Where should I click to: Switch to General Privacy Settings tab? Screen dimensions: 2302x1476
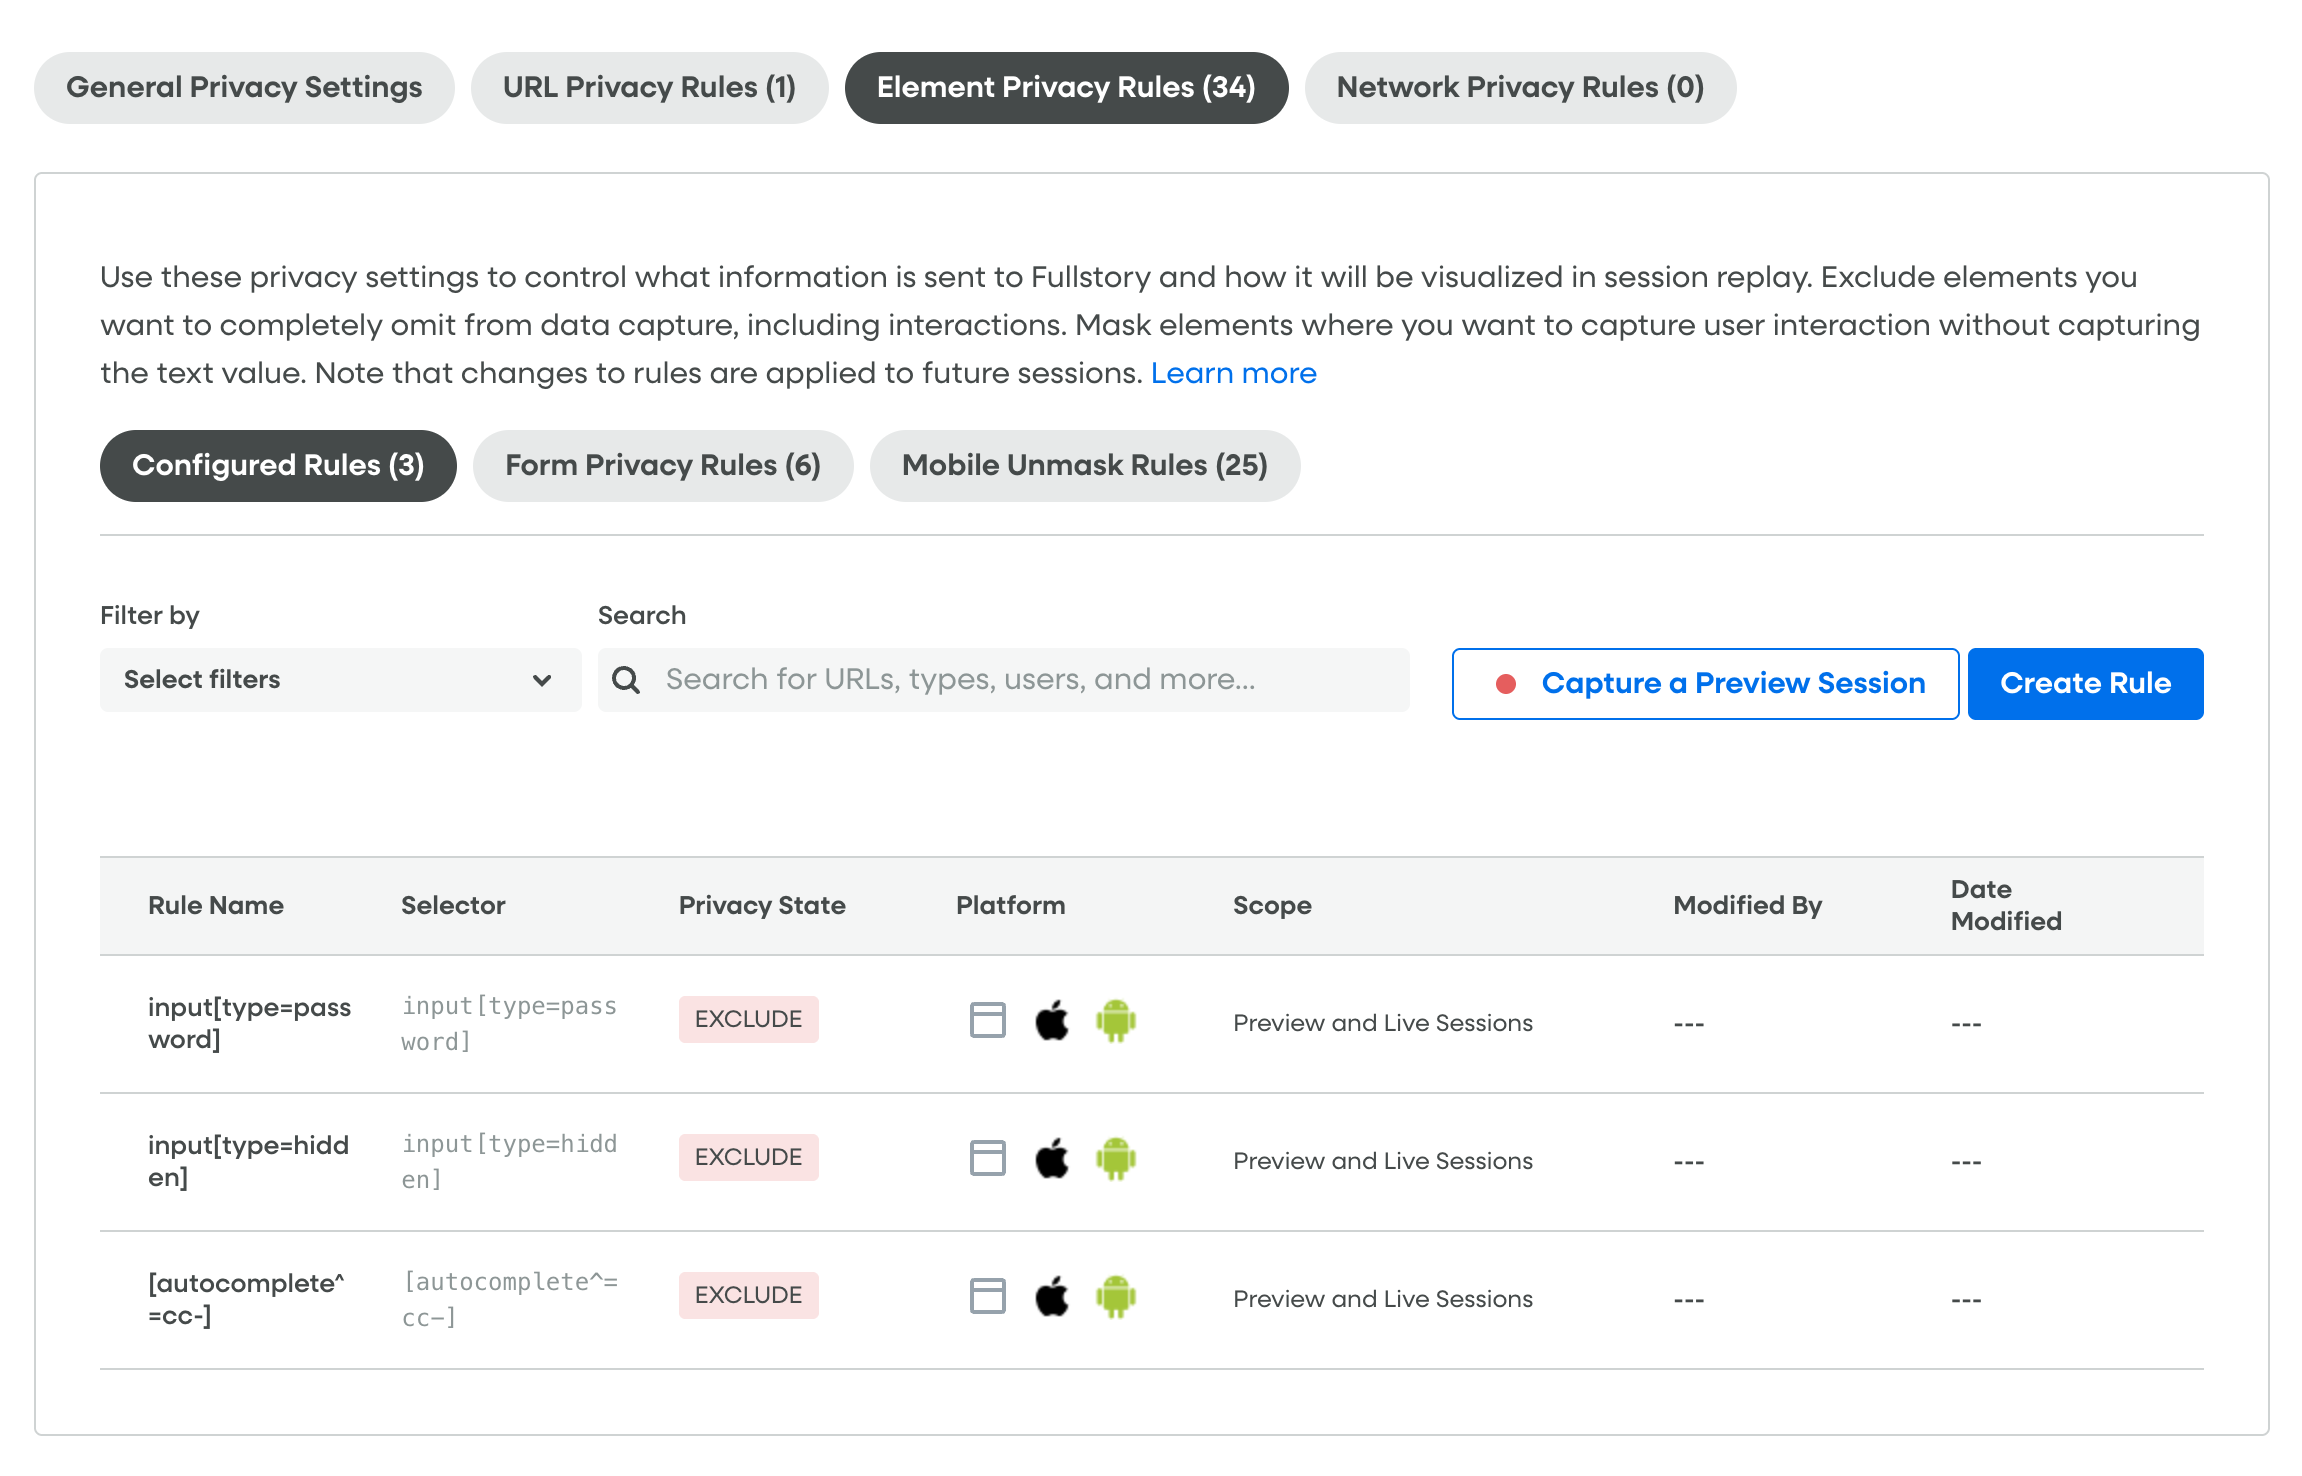click(244, 88)
